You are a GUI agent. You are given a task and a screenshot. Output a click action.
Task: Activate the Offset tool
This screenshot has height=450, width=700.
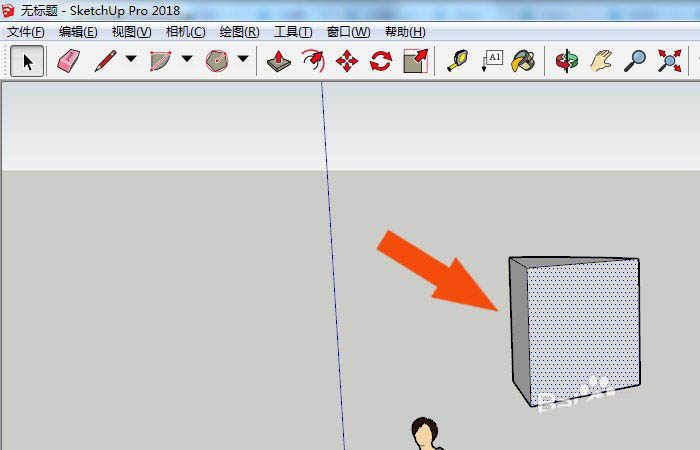click(x=313, y=61)
